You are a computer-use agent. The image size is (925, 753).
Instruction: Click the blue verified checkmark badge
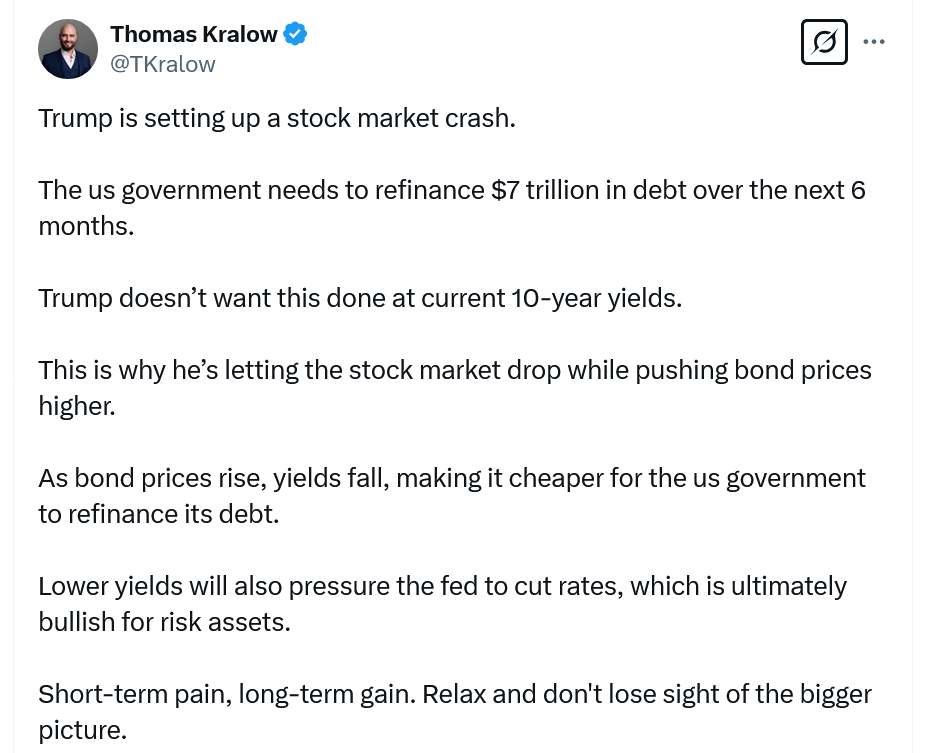point(295,34)
